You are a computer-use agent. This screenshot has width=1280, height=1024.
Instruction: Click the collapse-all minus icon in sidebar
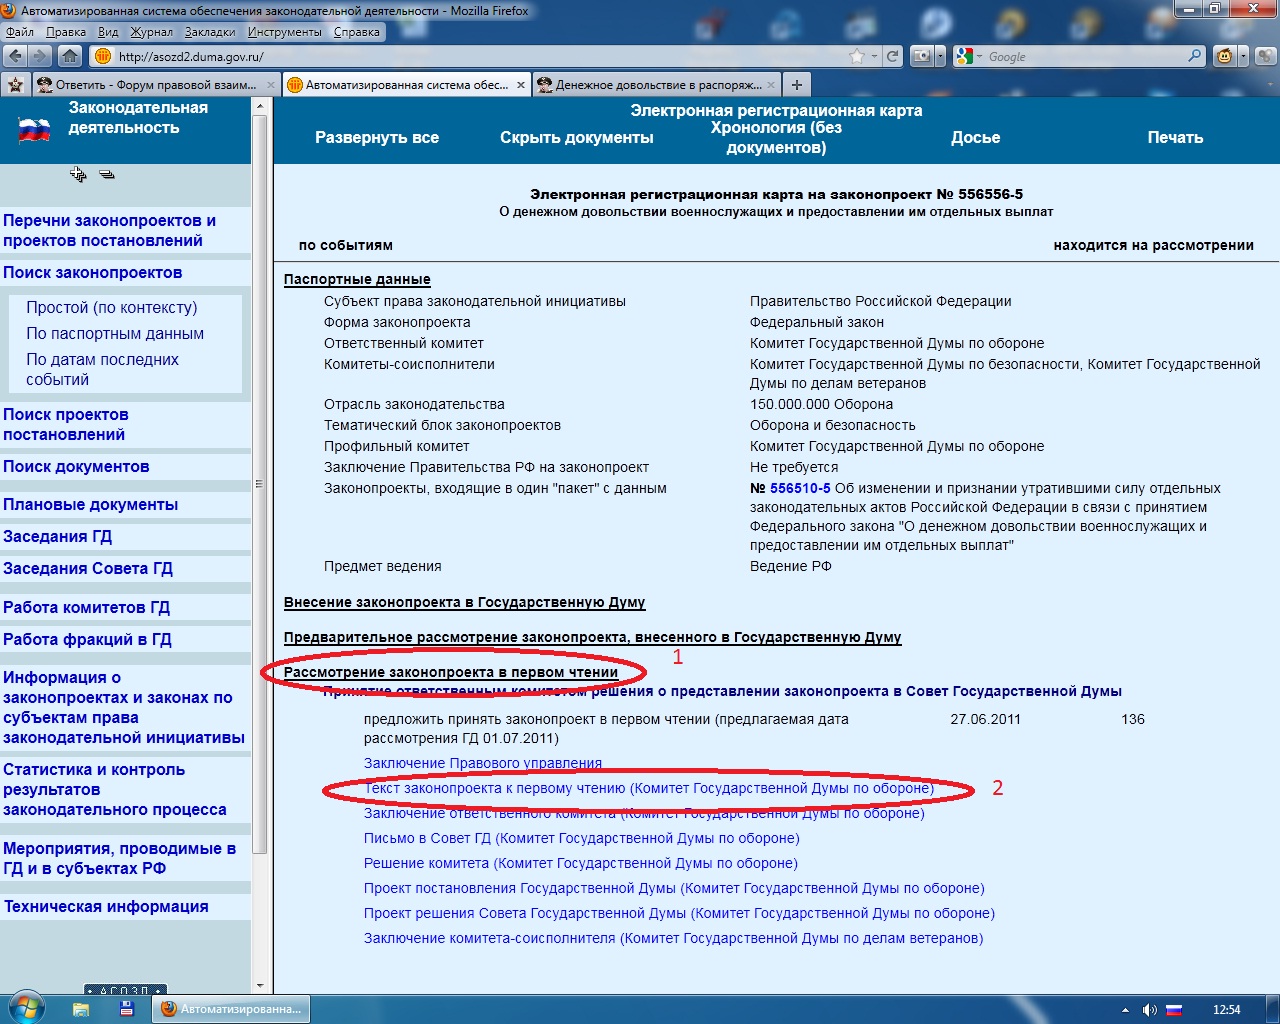pyautogui.click(x=107, y=174)
